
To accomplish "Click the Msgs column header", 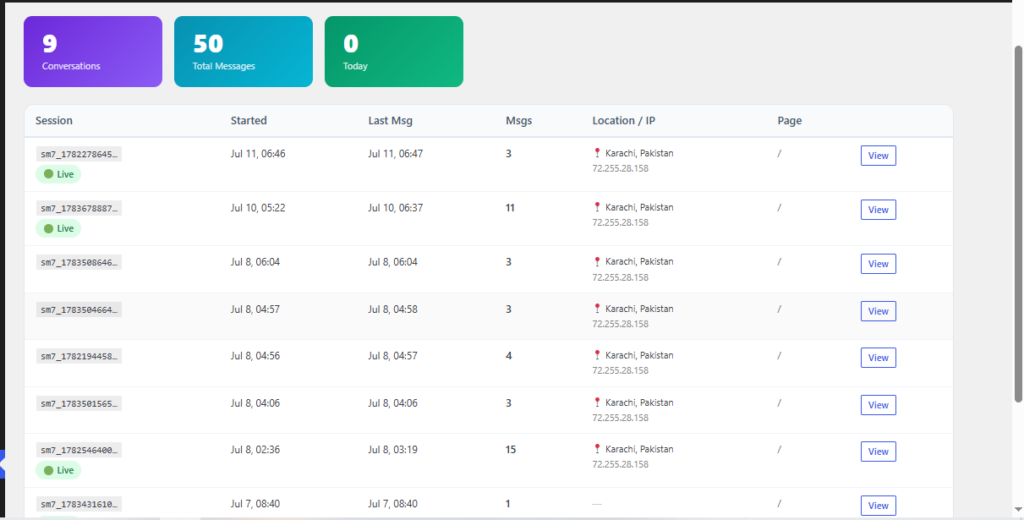I will pos(519,121).
